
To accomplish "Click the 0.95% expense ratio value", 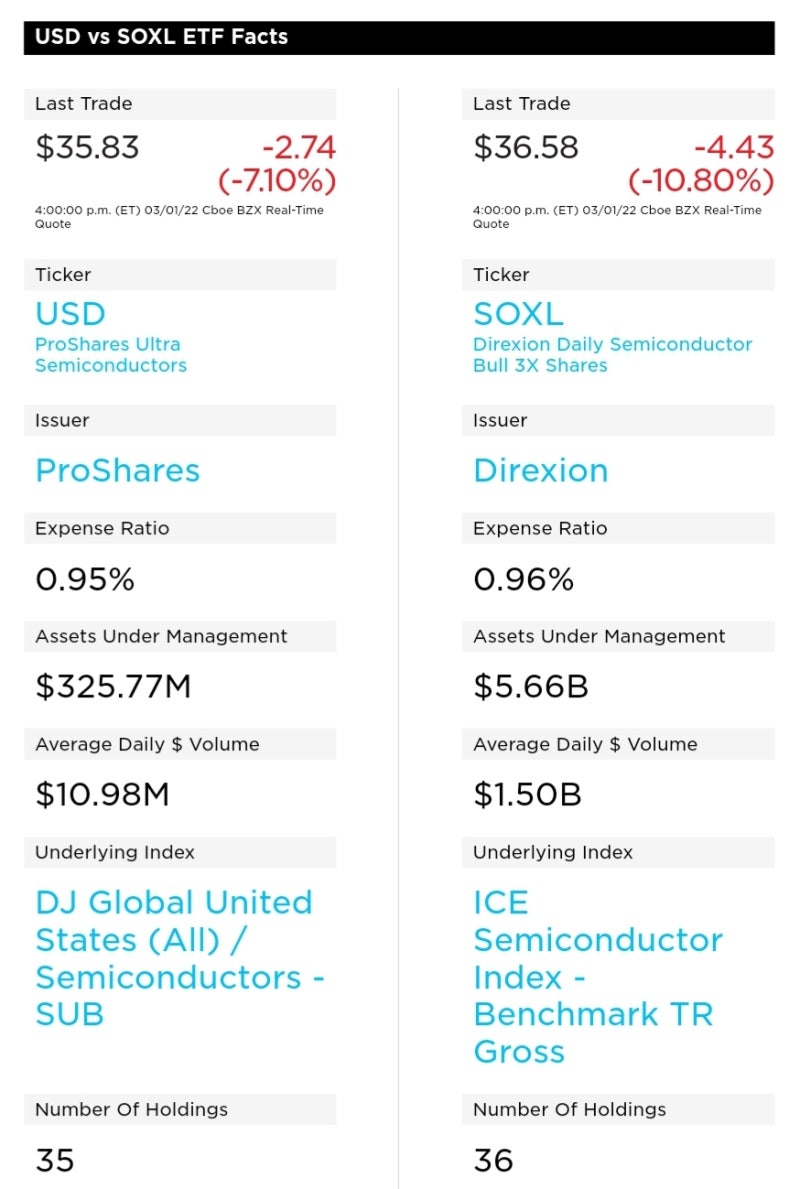I will (x=84, y=579).
